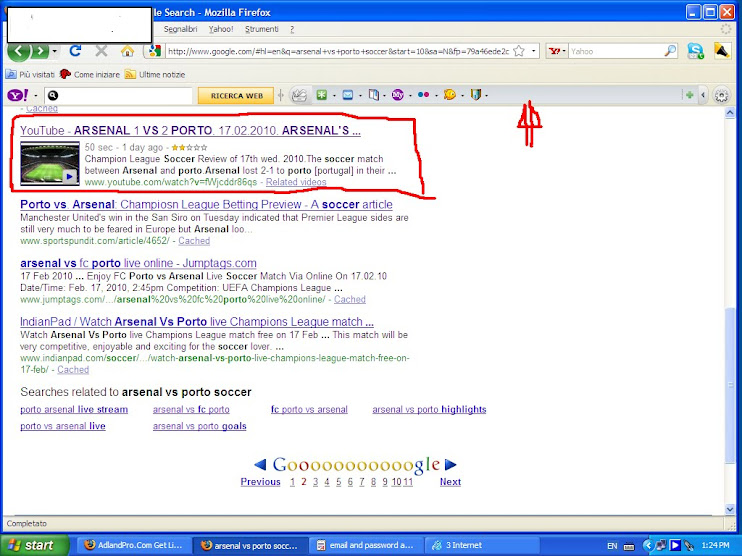Focus the address bar URL field
The image size is (742, 556).
338,51
